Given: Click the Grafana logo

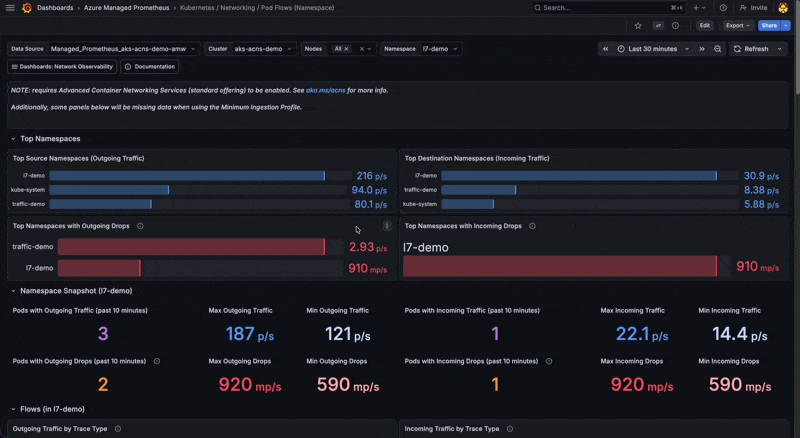Looking at the screenshot, I should coord(27,8).
